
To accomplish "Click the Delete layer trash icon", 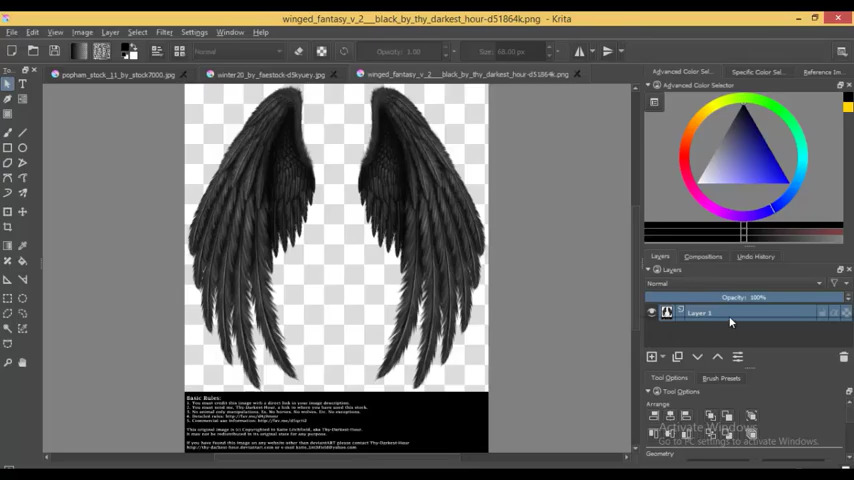I will (x=843, y=357).
